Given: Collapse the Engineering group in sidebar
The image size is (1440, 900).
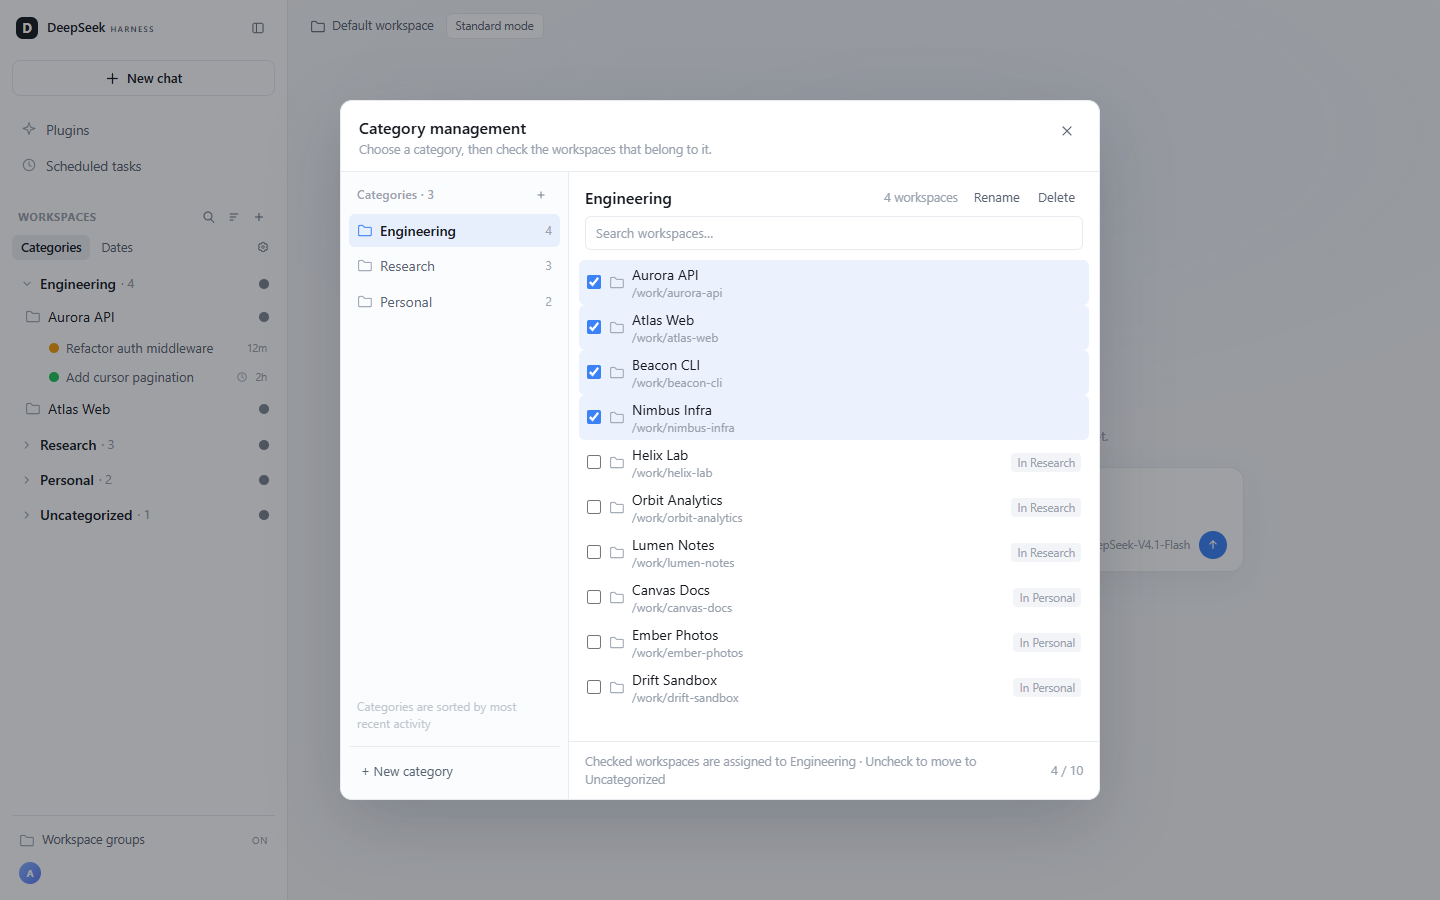Looking at the screenshot, I should click(27, 284).
